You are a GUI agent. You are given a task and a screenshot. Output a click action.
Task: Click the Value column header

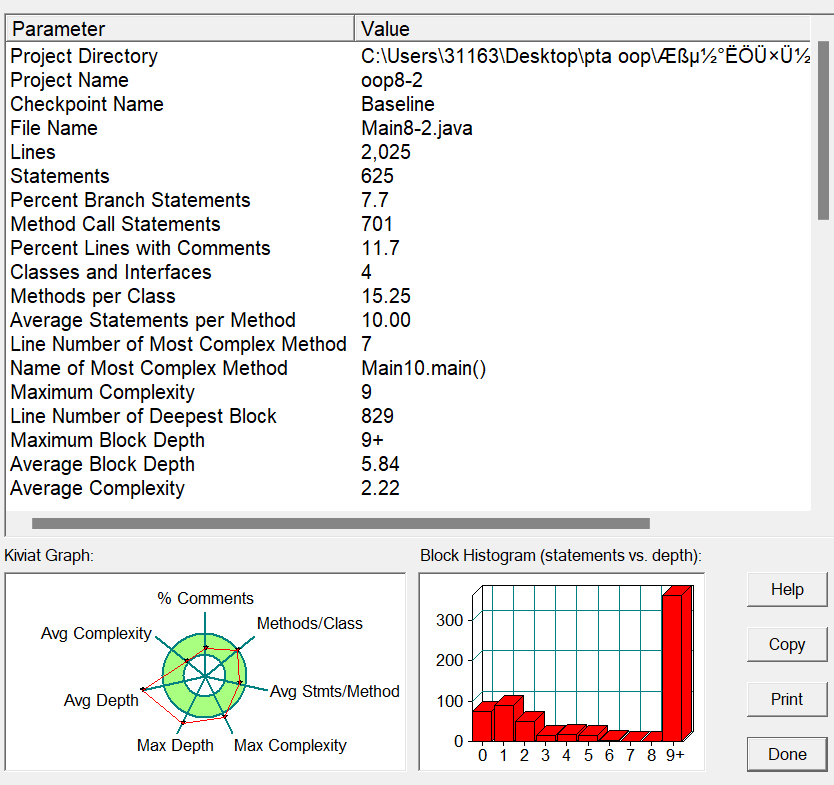click(x=580, y=29)
